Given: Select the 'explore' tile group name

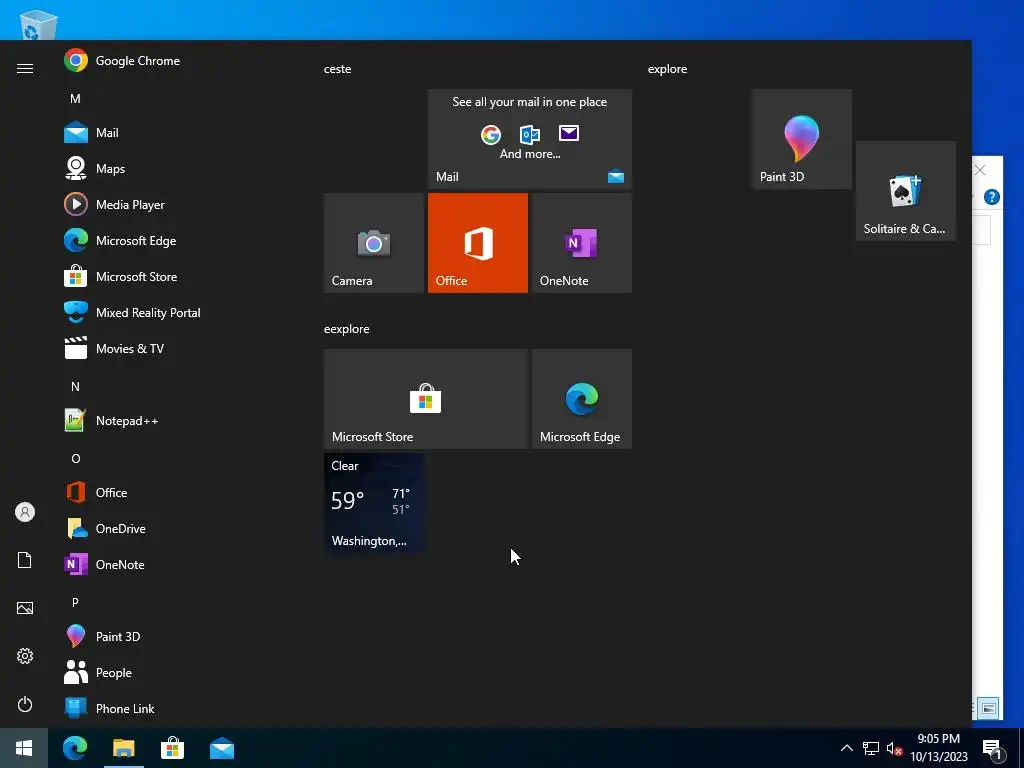Looking at the screenshot, I should click(667, 69).
